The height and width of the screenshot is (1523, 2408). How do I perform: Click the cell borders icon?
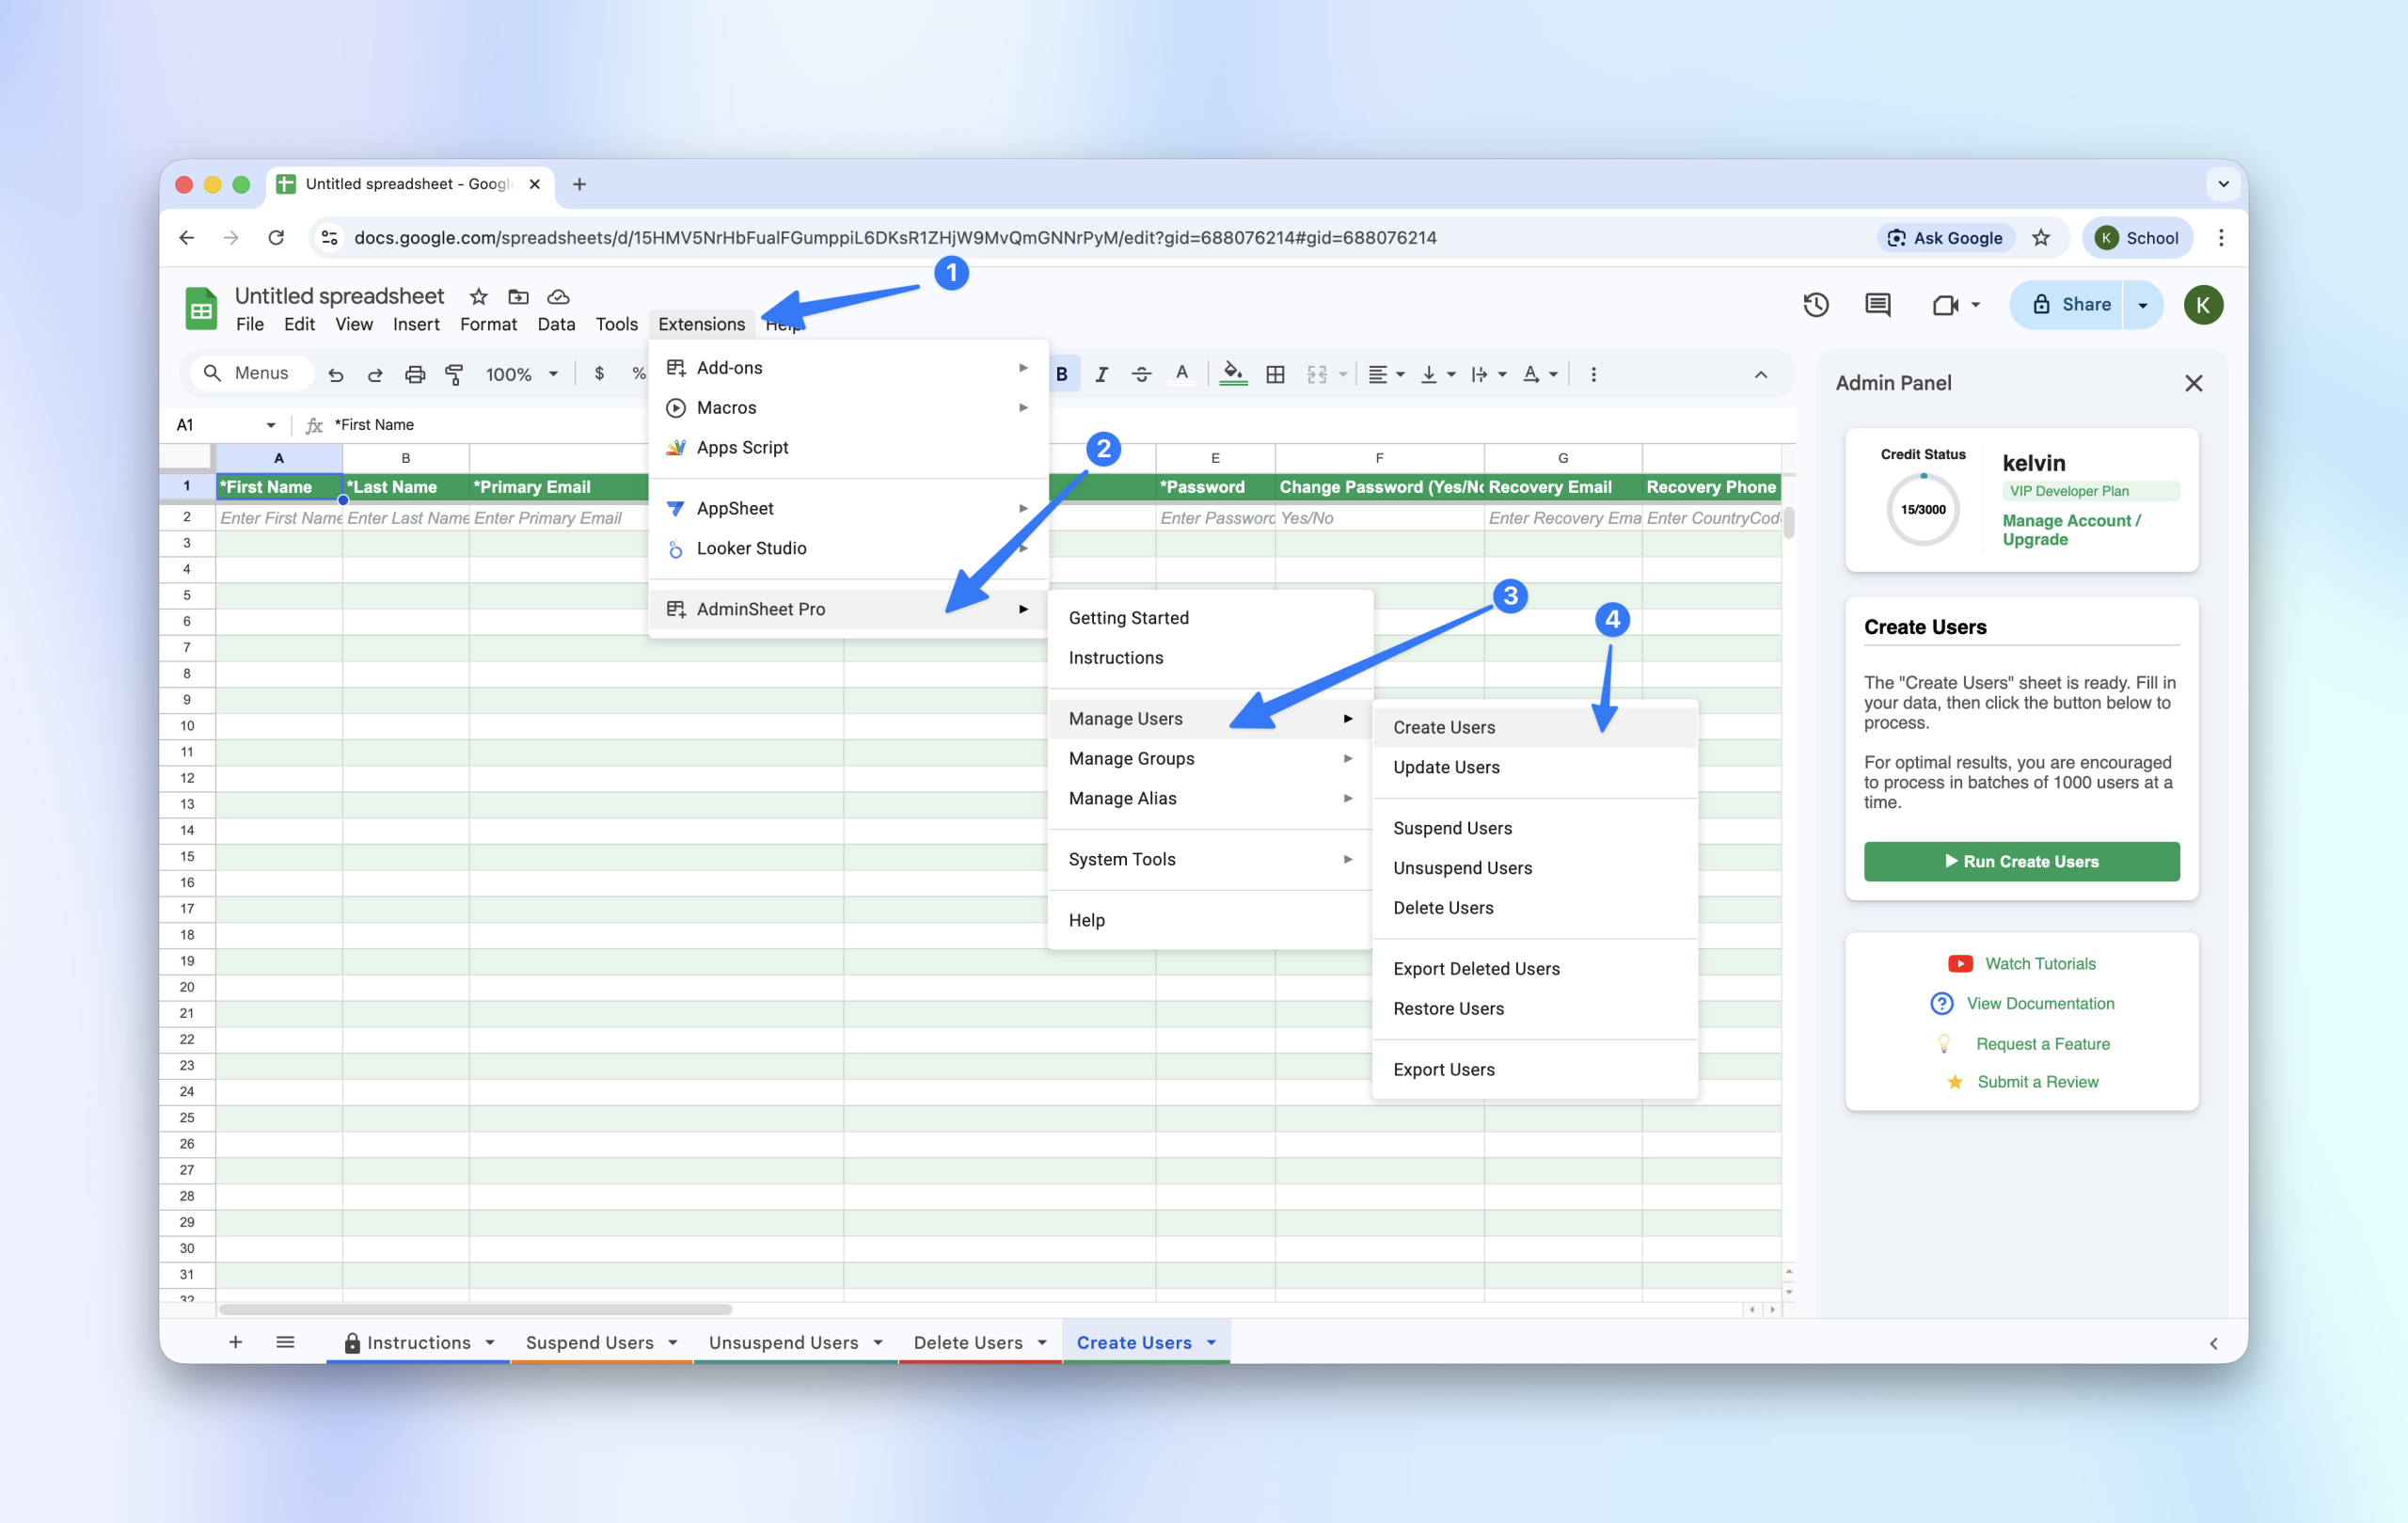point(1275,374)
